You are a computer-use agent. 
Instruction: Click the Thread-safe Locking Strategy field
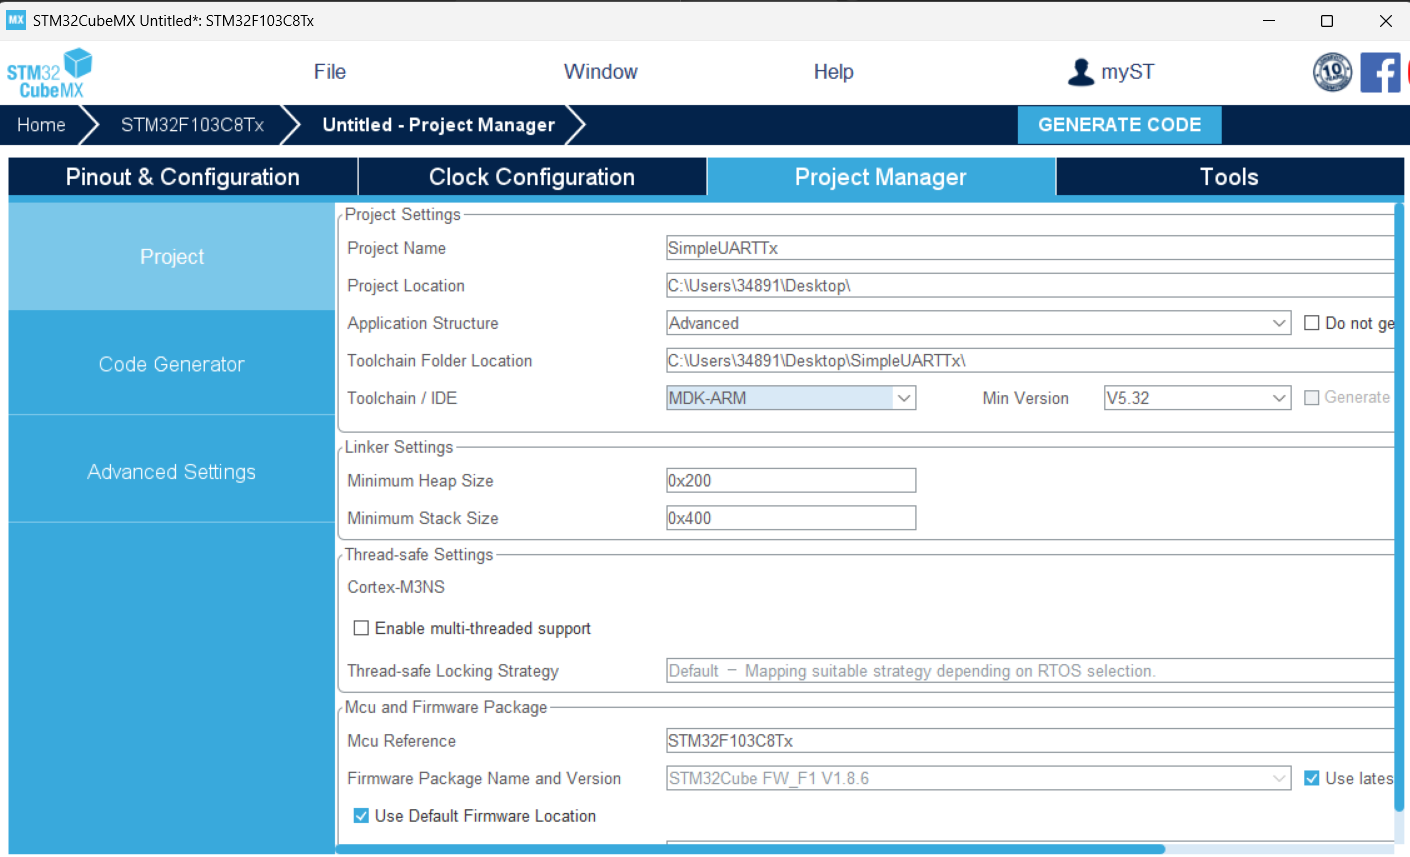[x=1030, y=671]
